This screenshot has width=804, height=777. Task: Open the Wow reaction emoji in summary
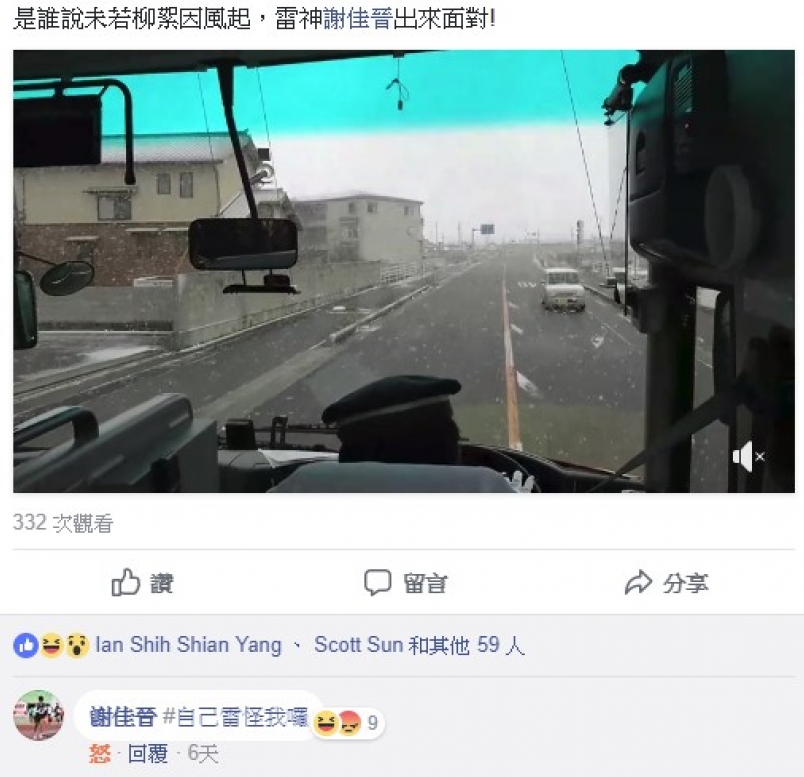[x=78, y=645]
